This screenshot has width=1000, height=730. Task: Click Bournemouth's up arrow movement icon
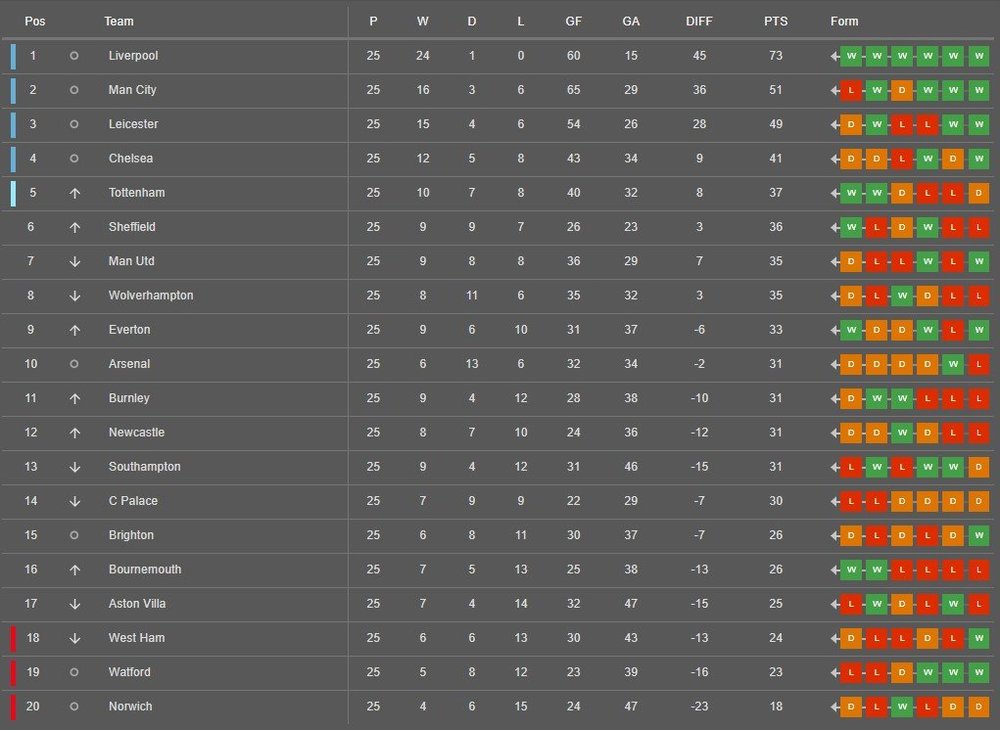74,570
